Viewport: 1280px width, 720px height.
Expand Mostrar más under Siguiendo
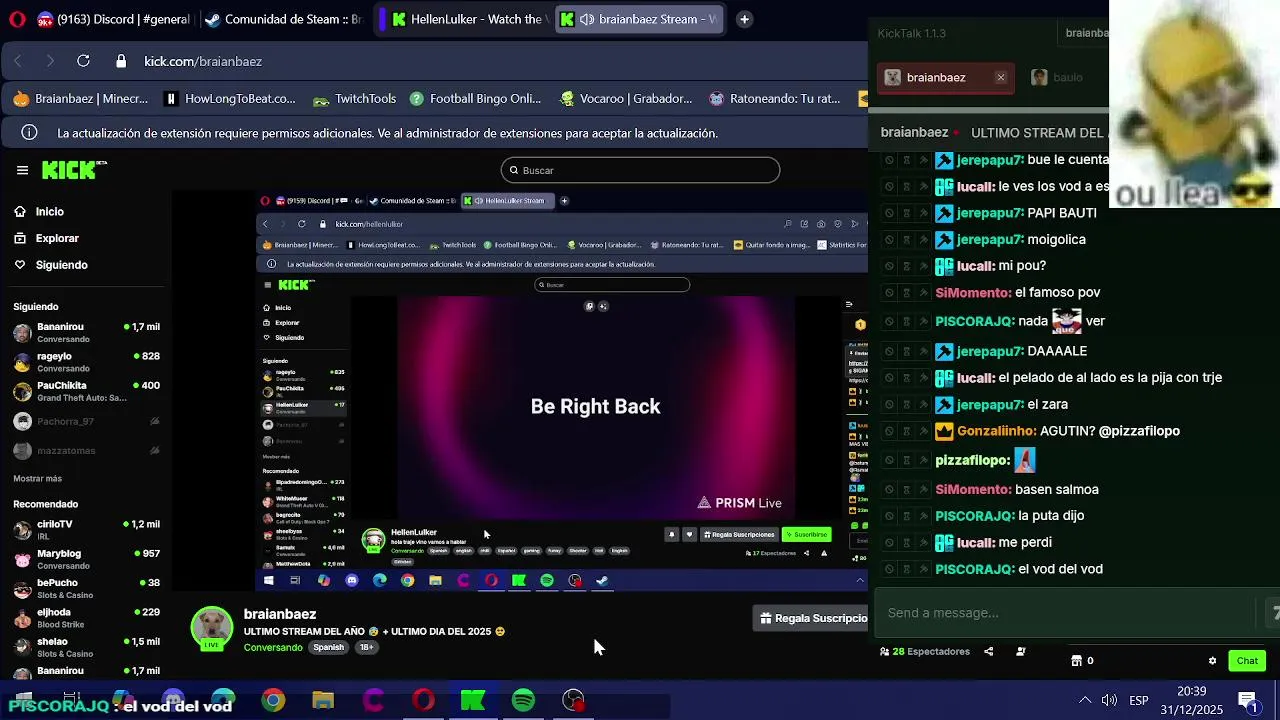tap(37, 479)
